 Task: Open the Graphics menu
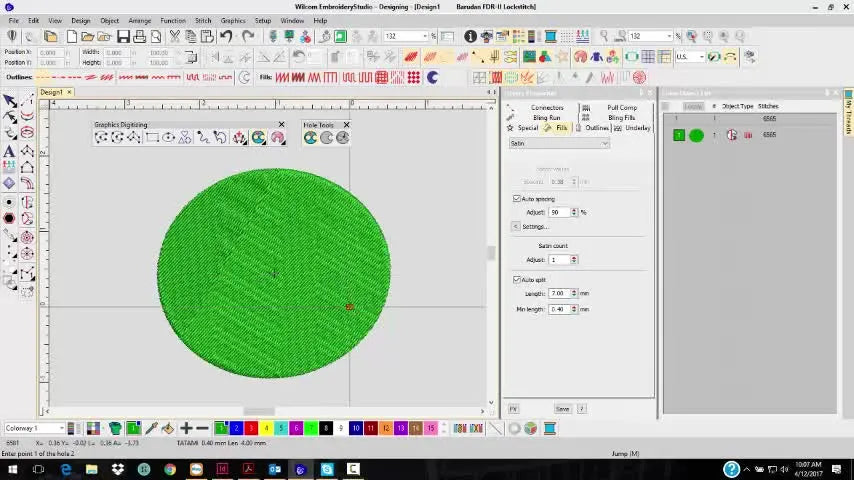tap(233, 21)
